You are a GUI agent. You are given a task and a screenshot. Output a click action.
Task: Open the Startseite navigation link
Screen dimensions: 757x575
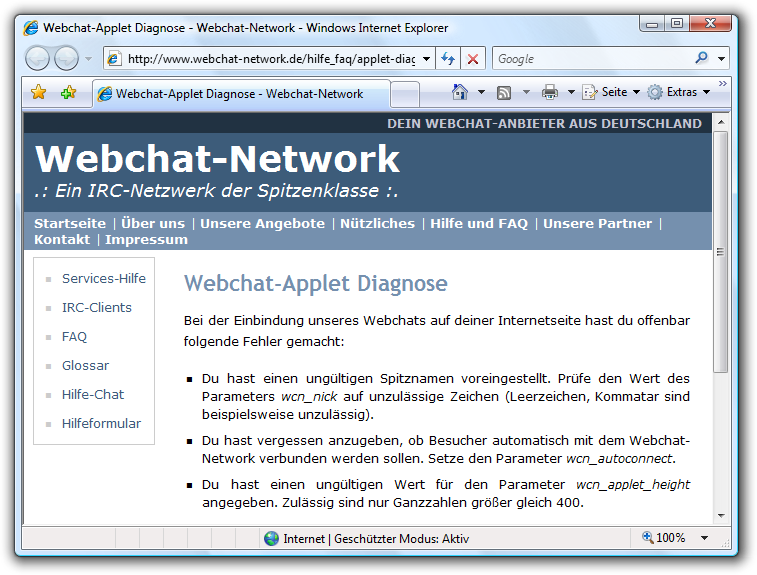70,224
